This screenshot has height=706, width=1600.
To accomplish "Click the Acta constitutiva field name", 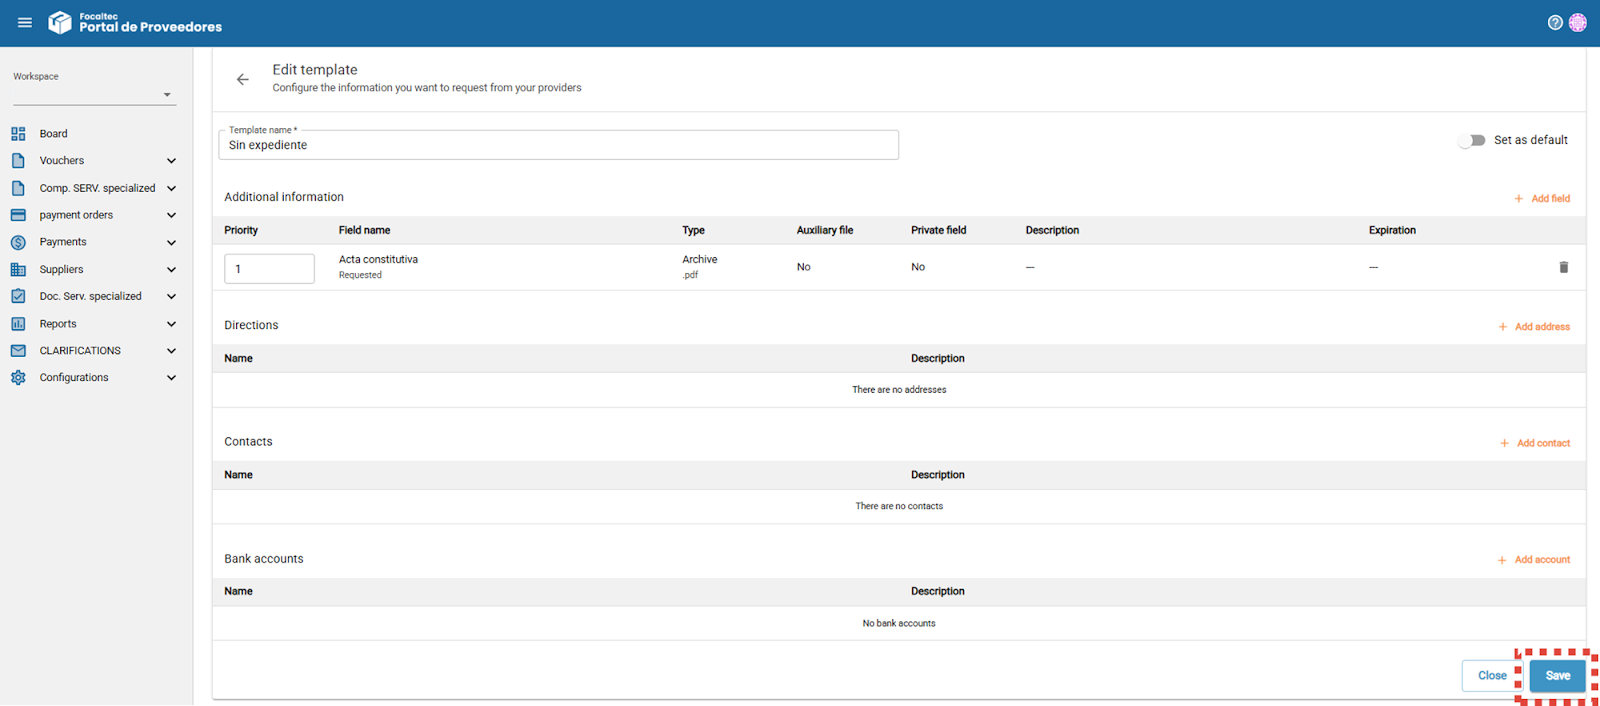I will pos(378,260).
